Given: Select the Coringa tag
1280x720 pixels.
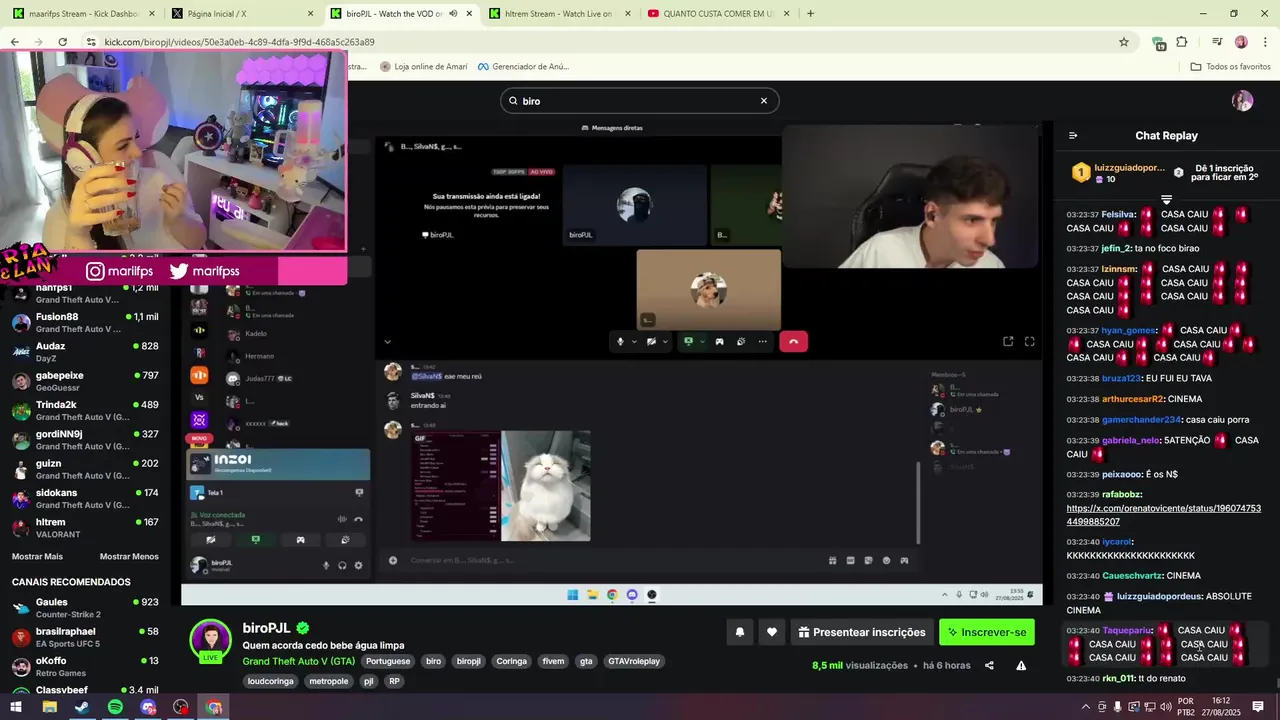Looking at the screenshot, I should (x=511, y=662).
